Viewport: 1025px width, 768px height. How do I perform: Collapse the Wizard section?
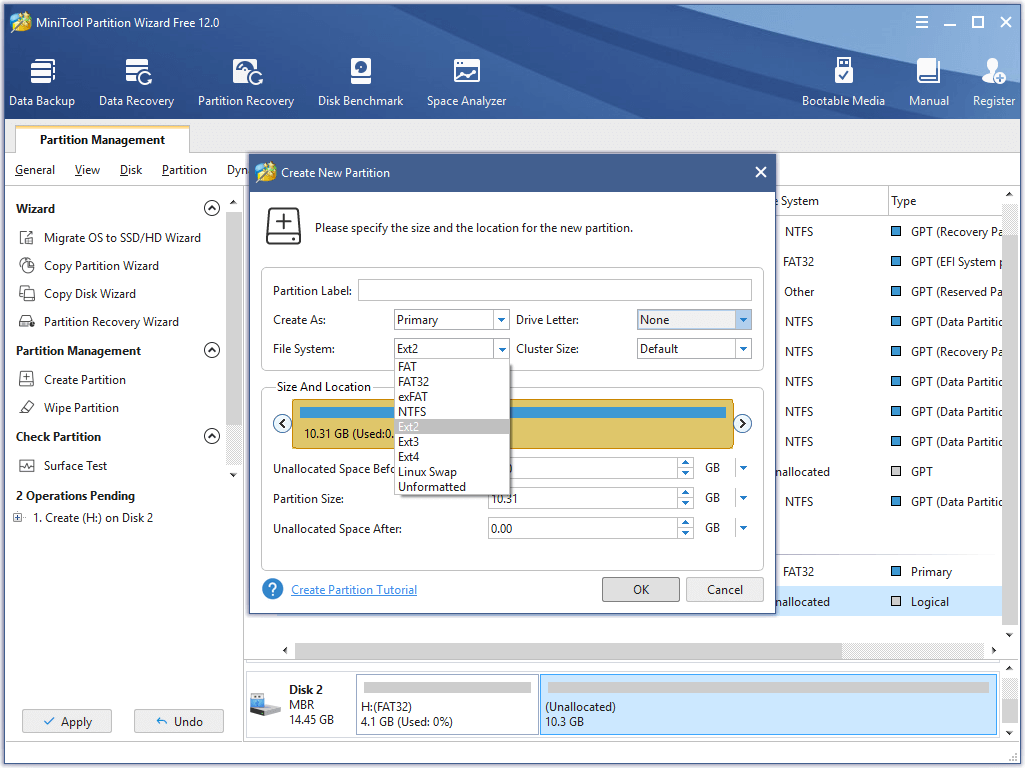click(x=212, y=209)
